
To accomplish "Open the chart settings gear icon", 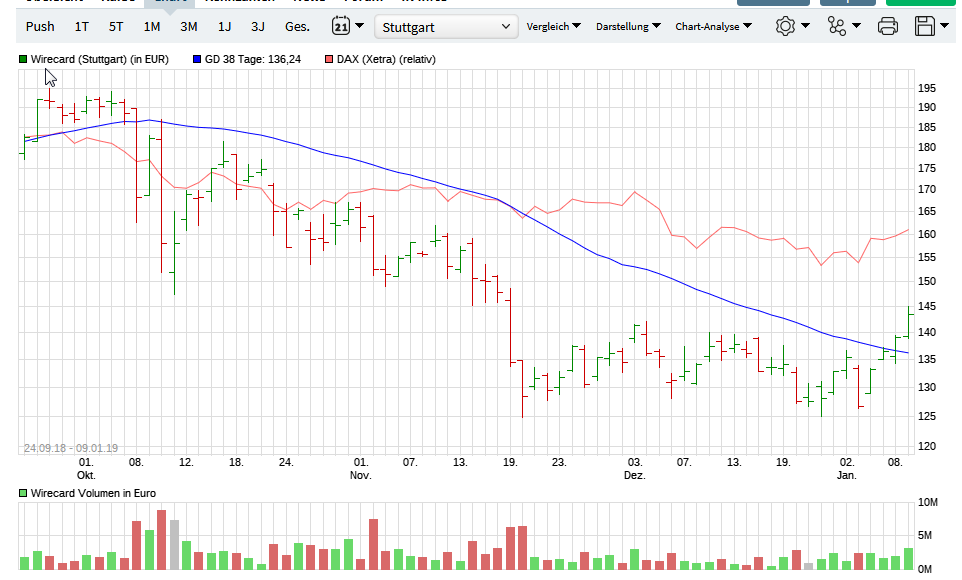I will click(x=785, y=26).
